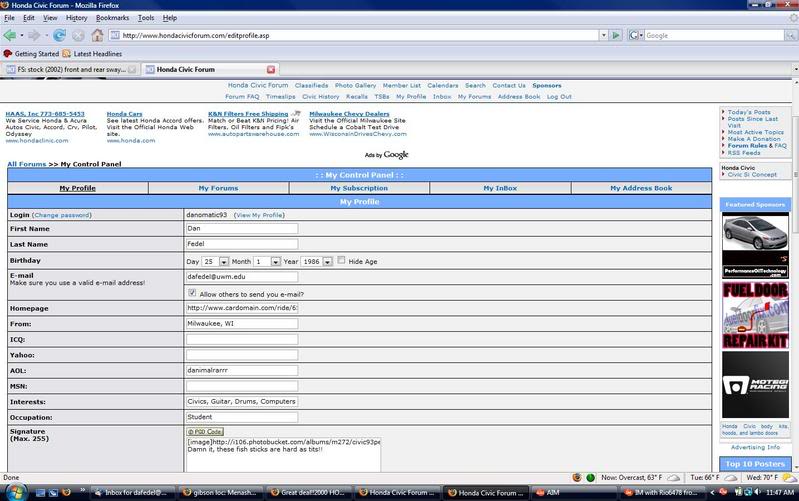Click the Fuel Door Repair Kit ad

point(755,315)
